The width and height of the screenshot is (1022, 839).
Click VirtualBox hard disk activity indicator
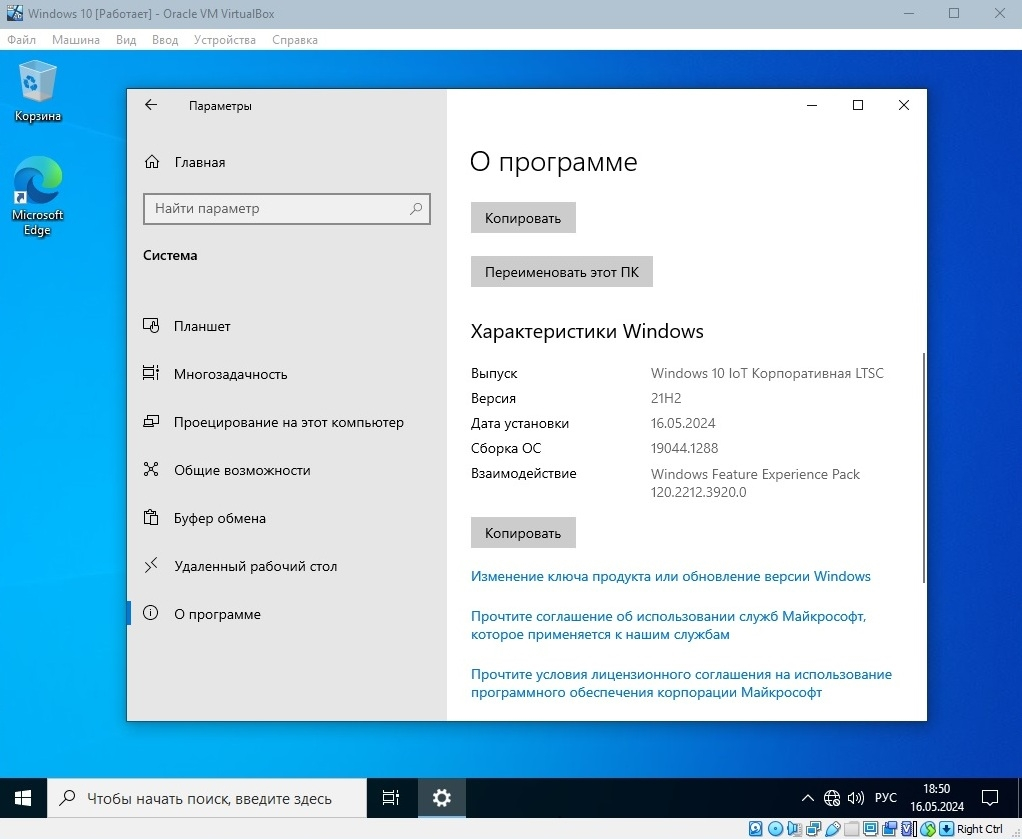pyautogui.click(x=755, y=829)
